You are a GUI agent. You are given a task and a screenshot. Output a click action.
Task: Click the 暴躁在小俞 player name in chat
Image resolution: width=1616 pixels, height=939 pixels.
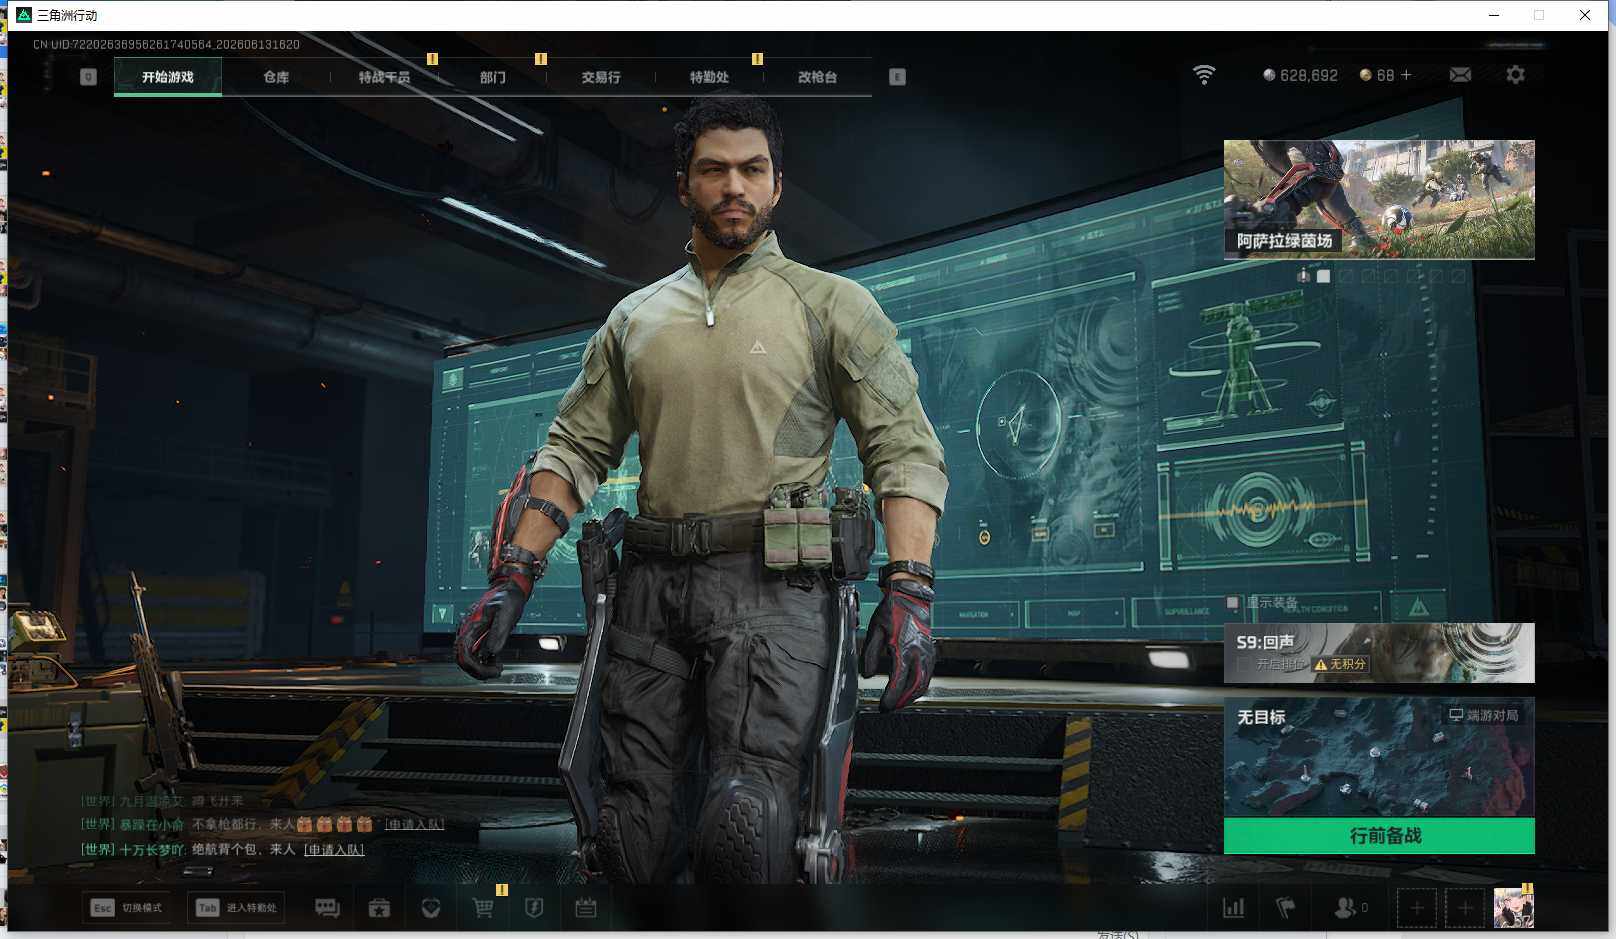152,824
